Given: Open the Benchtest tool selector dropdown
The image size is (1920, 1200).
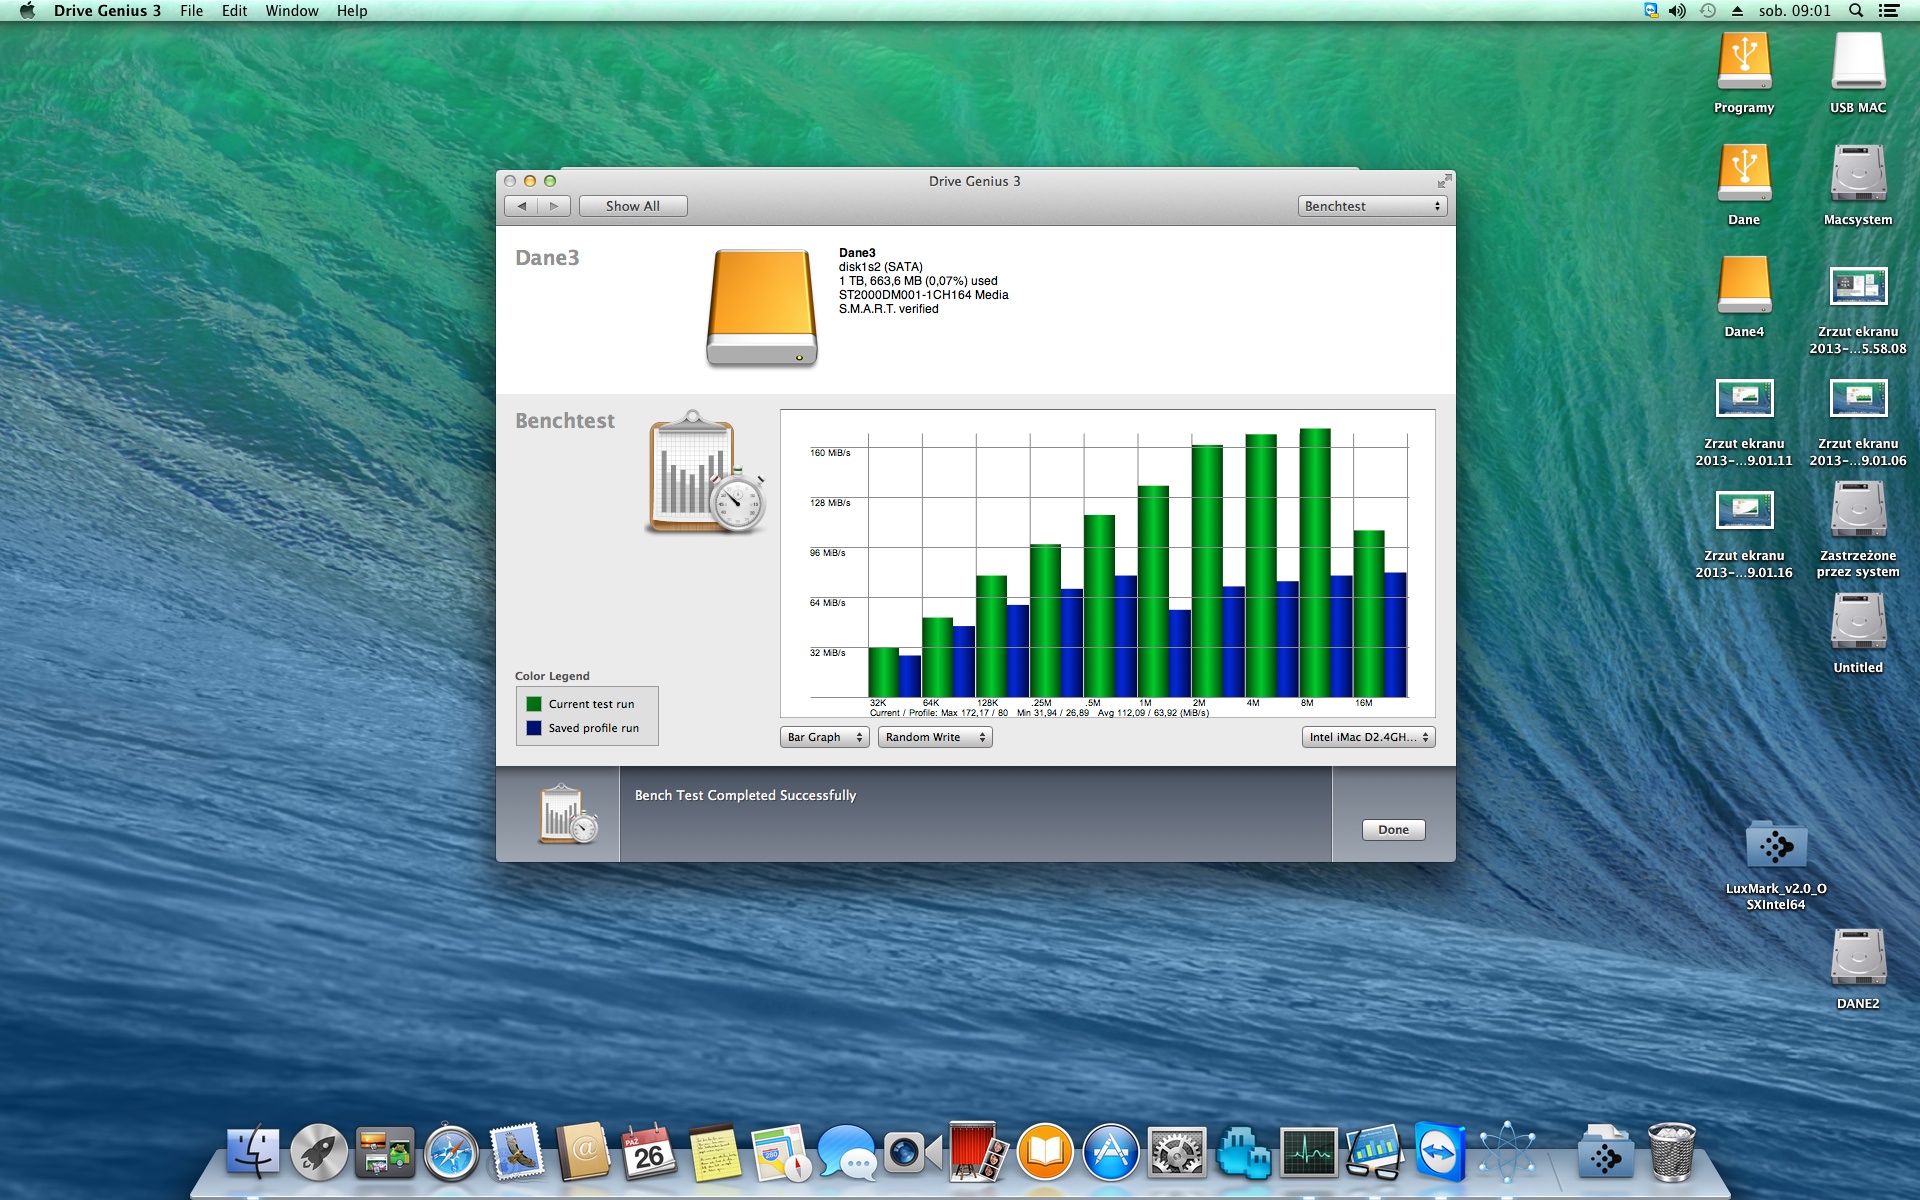Looking at the screenshot, I should click(x=1372, y=206).
